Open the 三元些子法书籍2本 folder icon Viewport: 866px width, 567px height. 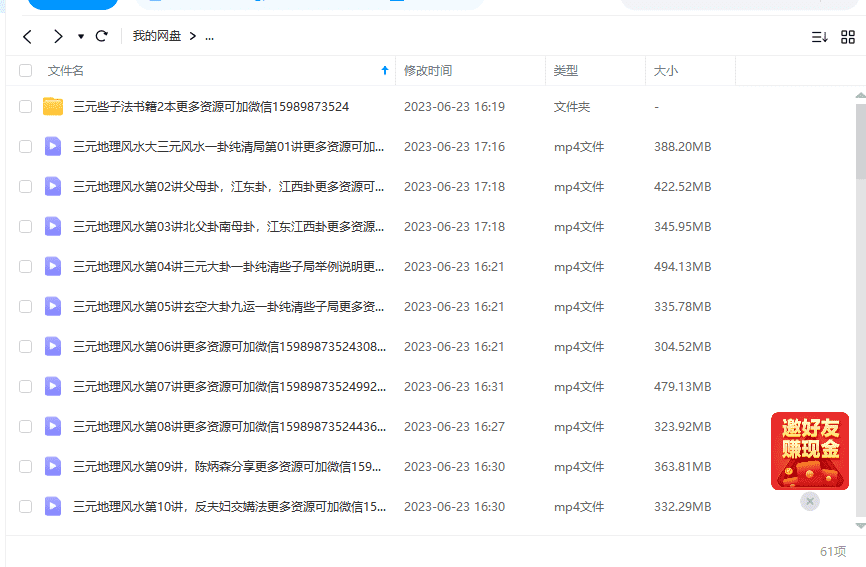coord(53,107)
